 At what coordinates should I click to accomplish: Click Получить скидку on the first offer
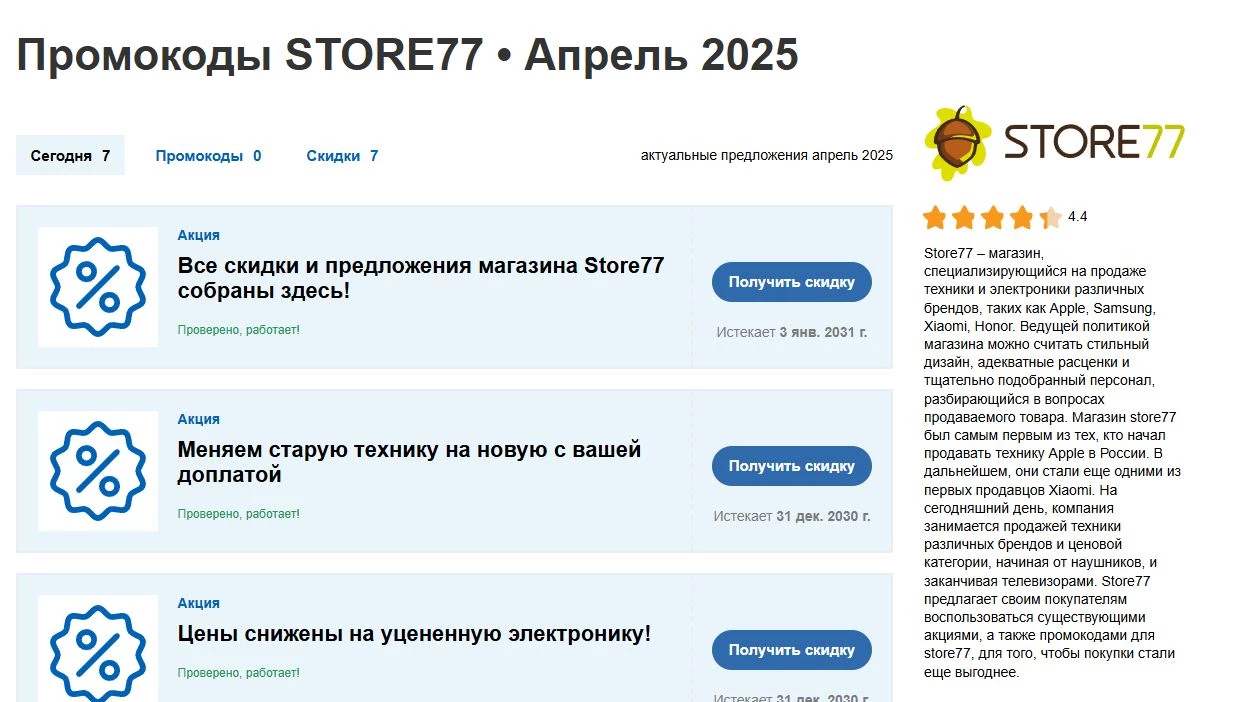[x=791, y=281]
